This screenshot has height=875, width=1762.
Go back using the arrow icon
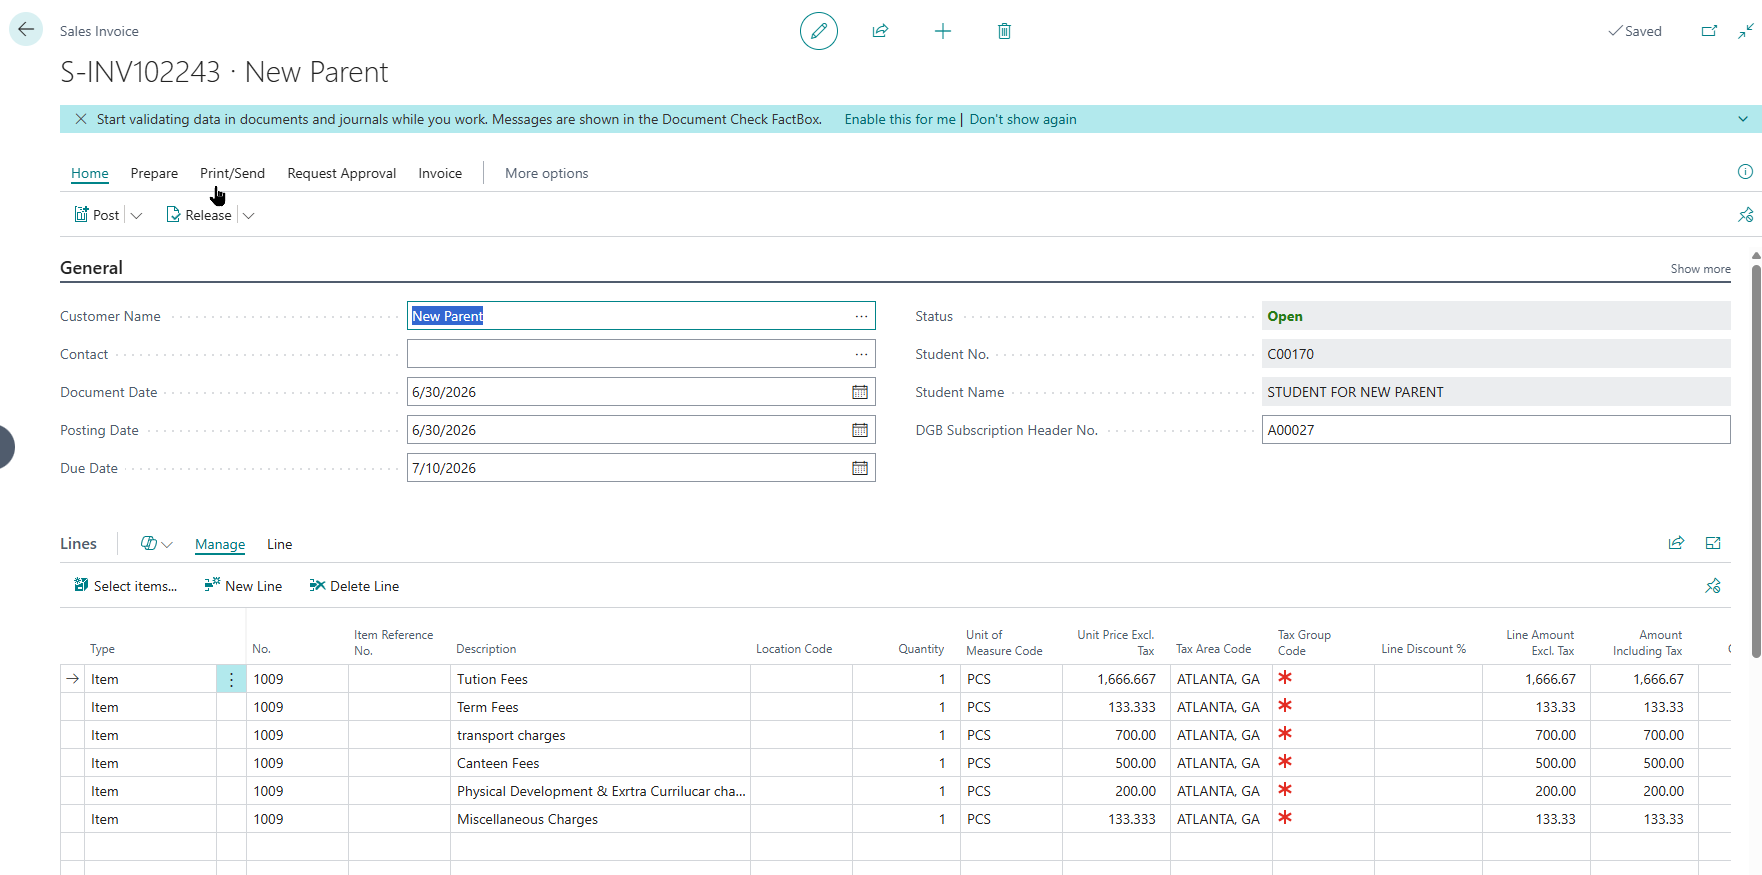coord(26,29)
